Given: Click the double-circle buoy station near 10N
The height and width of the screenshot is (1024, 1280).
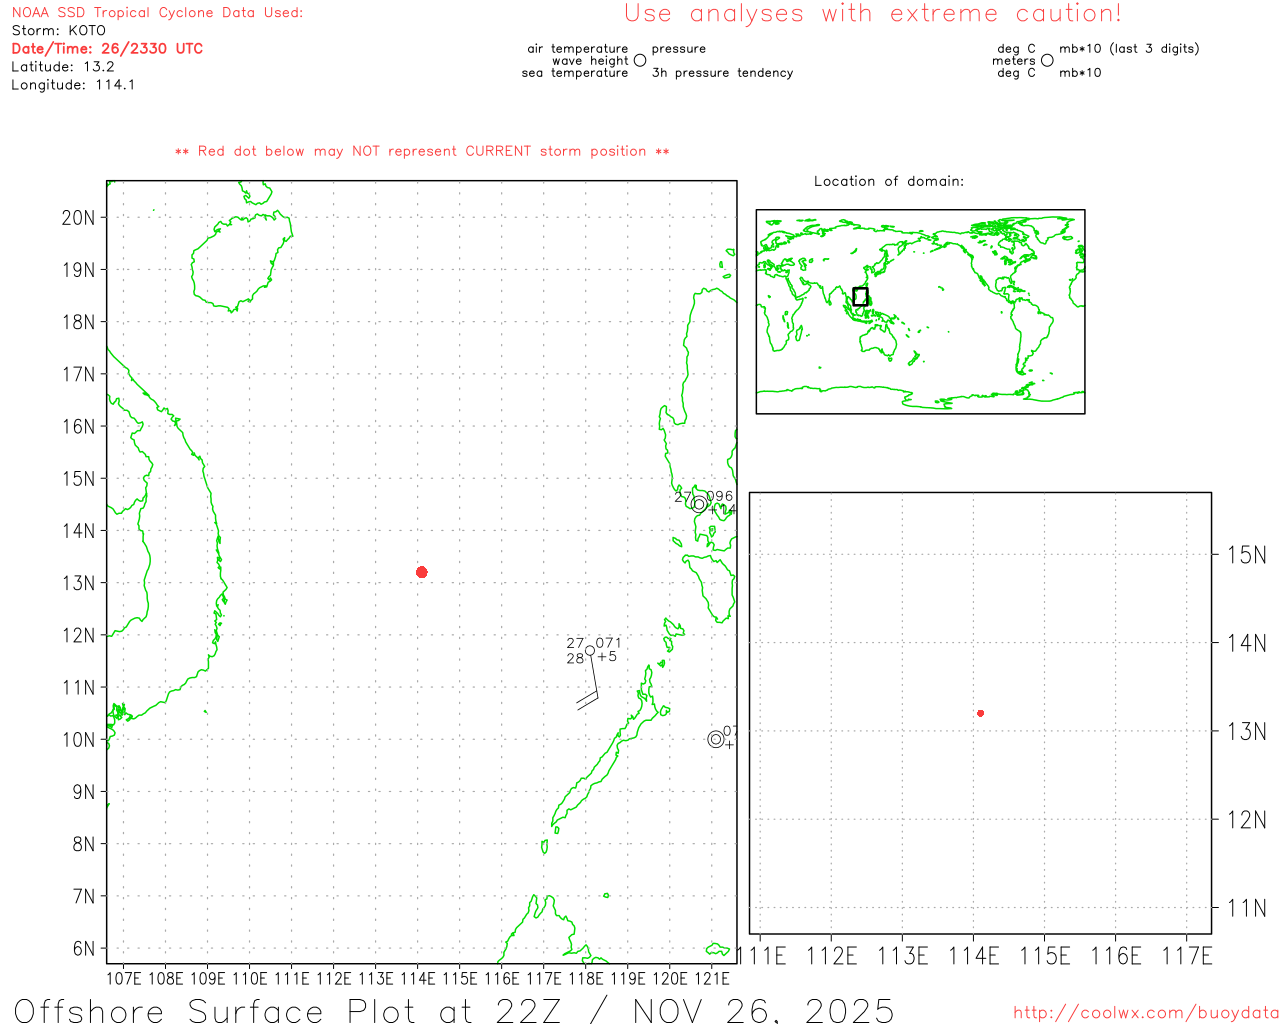Looking at the screenshot, I should pos(716,739).
